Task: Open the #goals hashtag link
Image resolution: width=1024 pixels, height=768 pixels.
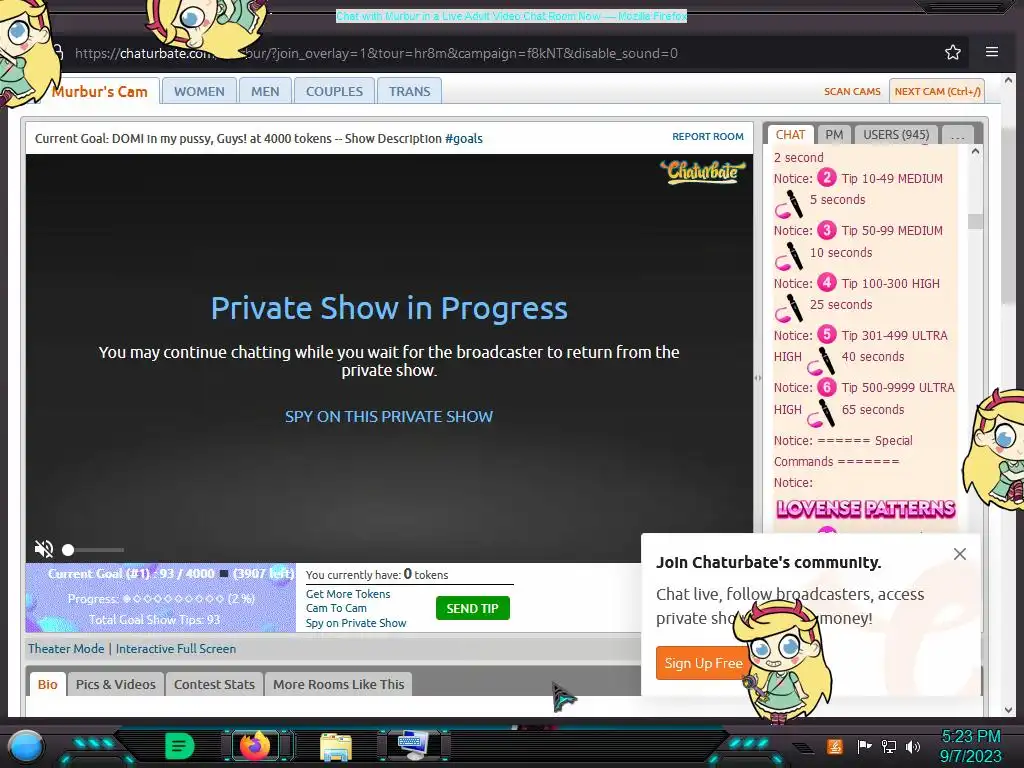Action: 464,138
